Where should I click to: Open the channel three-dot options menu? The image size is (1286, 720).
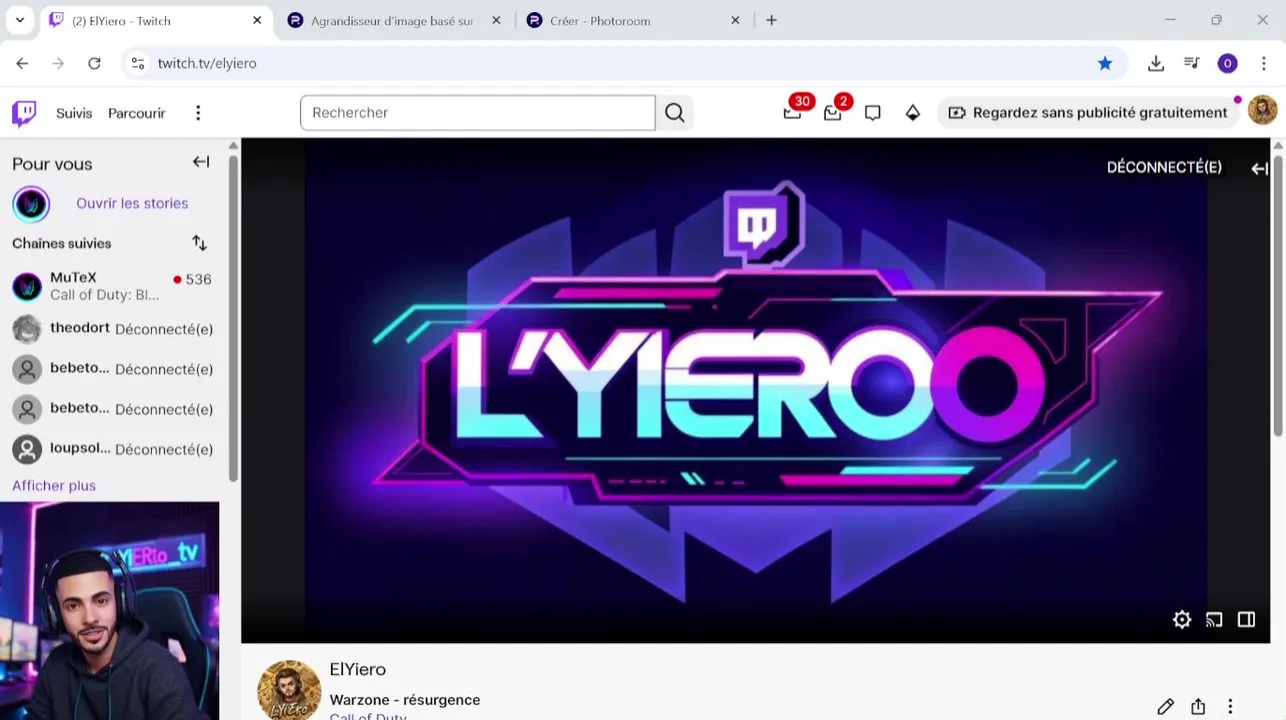click(x=1230, y=707)
